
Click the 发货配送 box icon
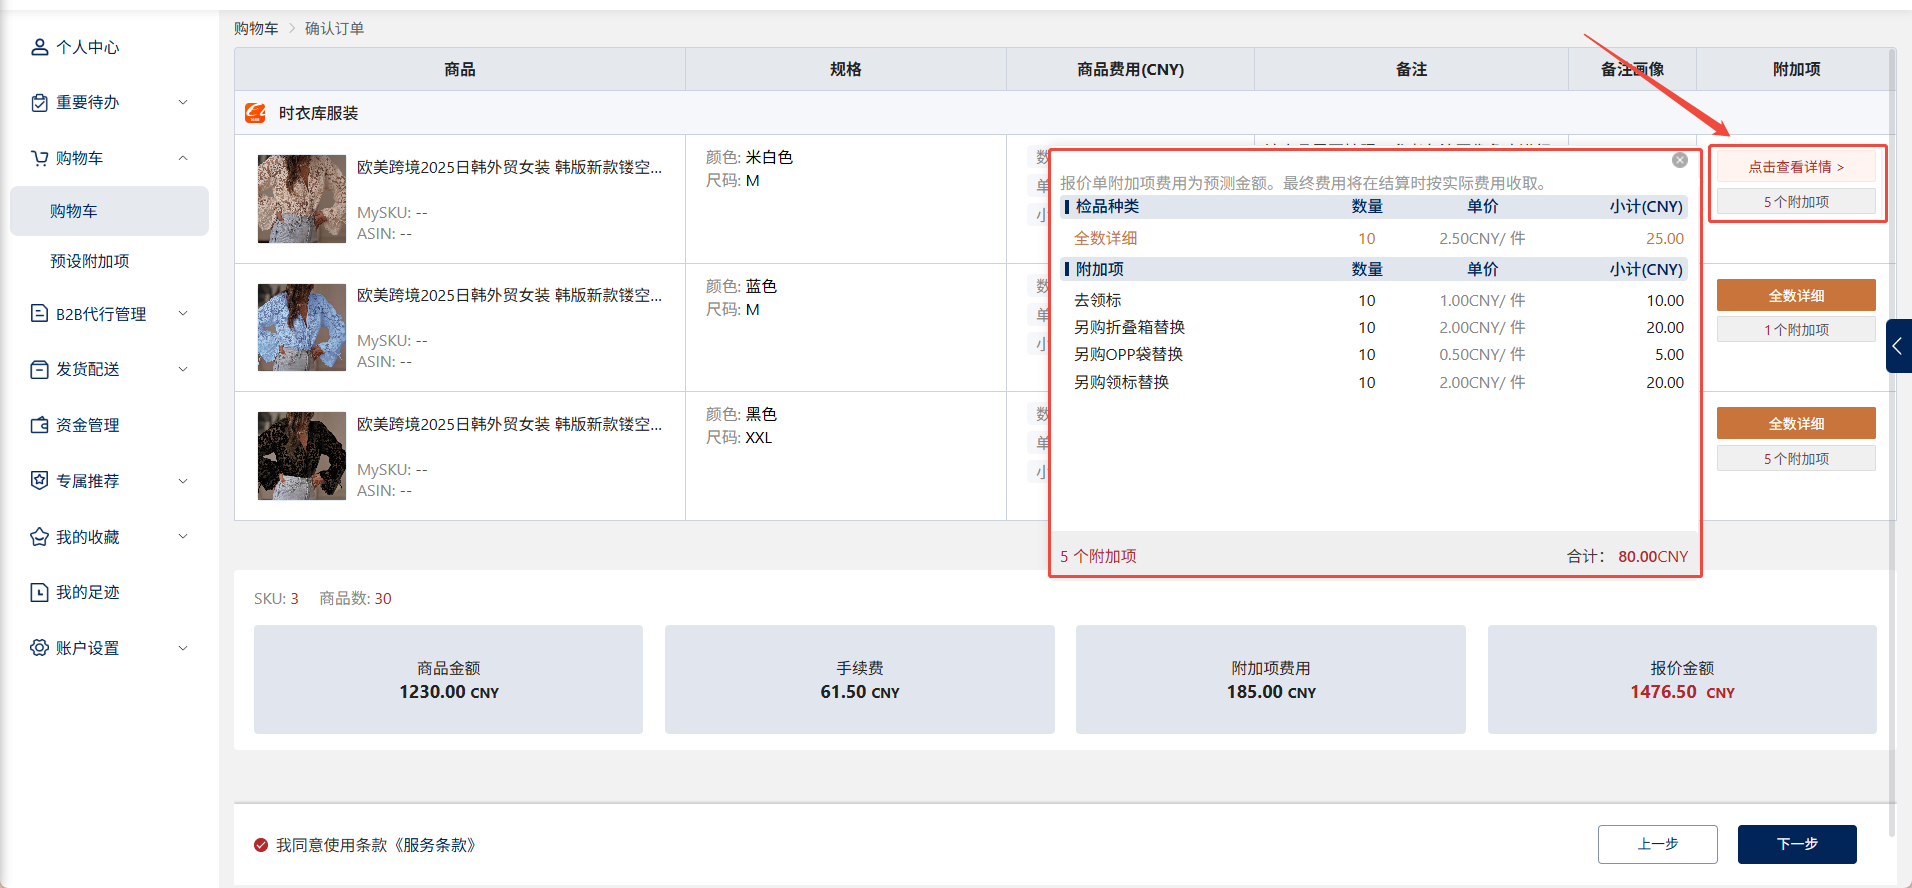coord(39,369)
